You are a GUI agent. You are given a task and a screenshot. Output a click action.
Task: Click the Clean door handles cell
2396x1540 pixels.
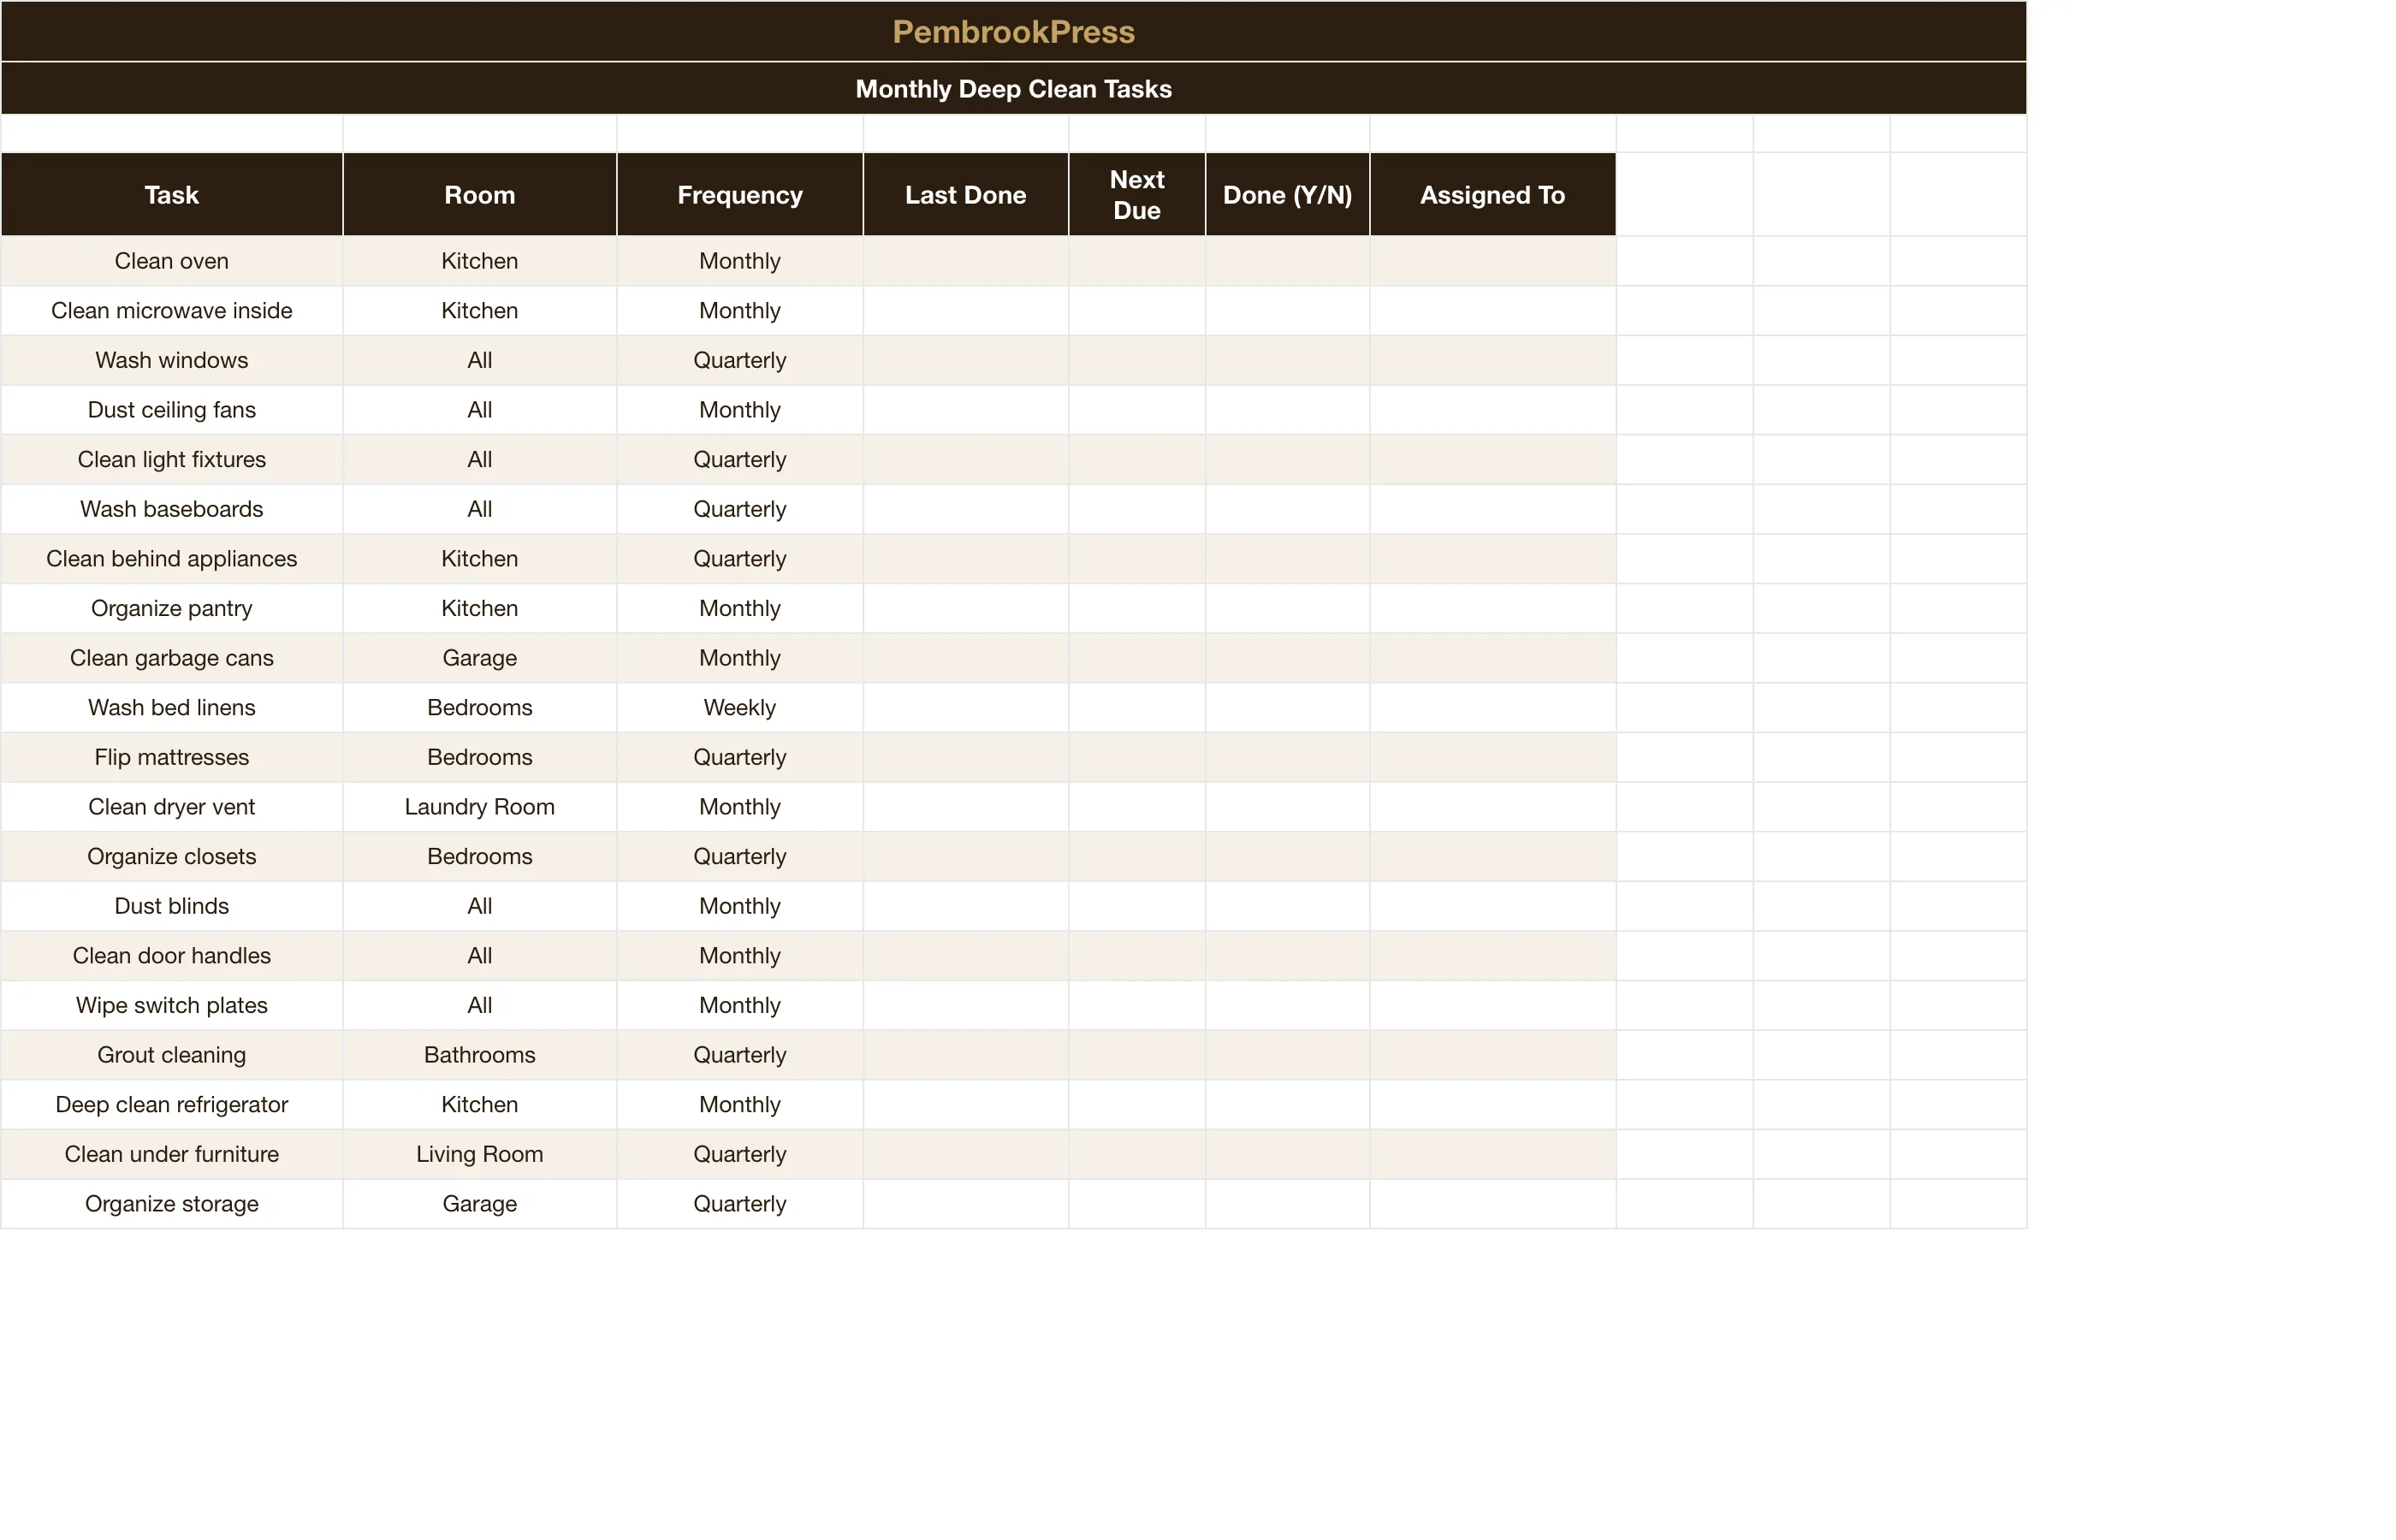[172, 956]
